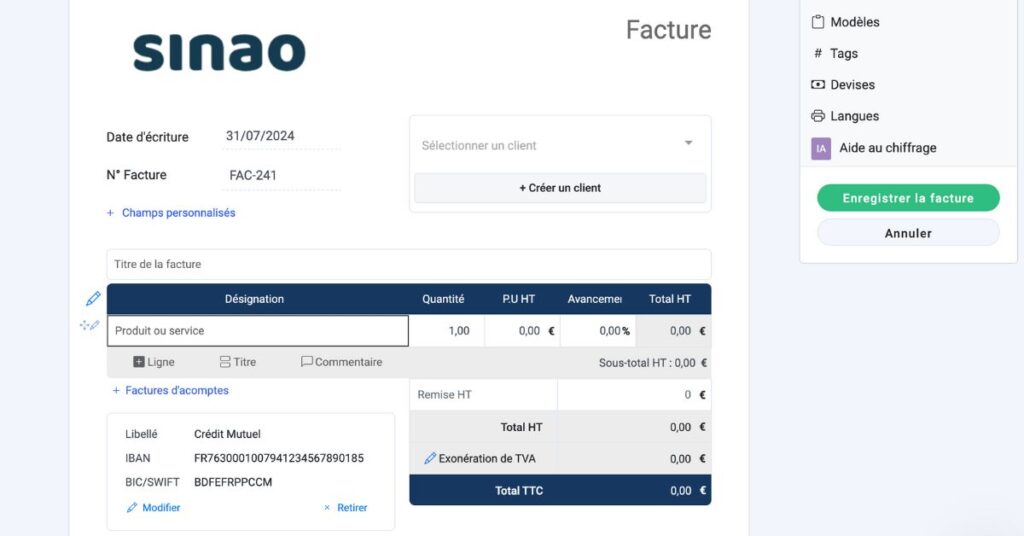Image resolution: width=1024 pixels, height=536 pixels.
Task: Cancel with the Annuler button
Action: coord(908,233)
